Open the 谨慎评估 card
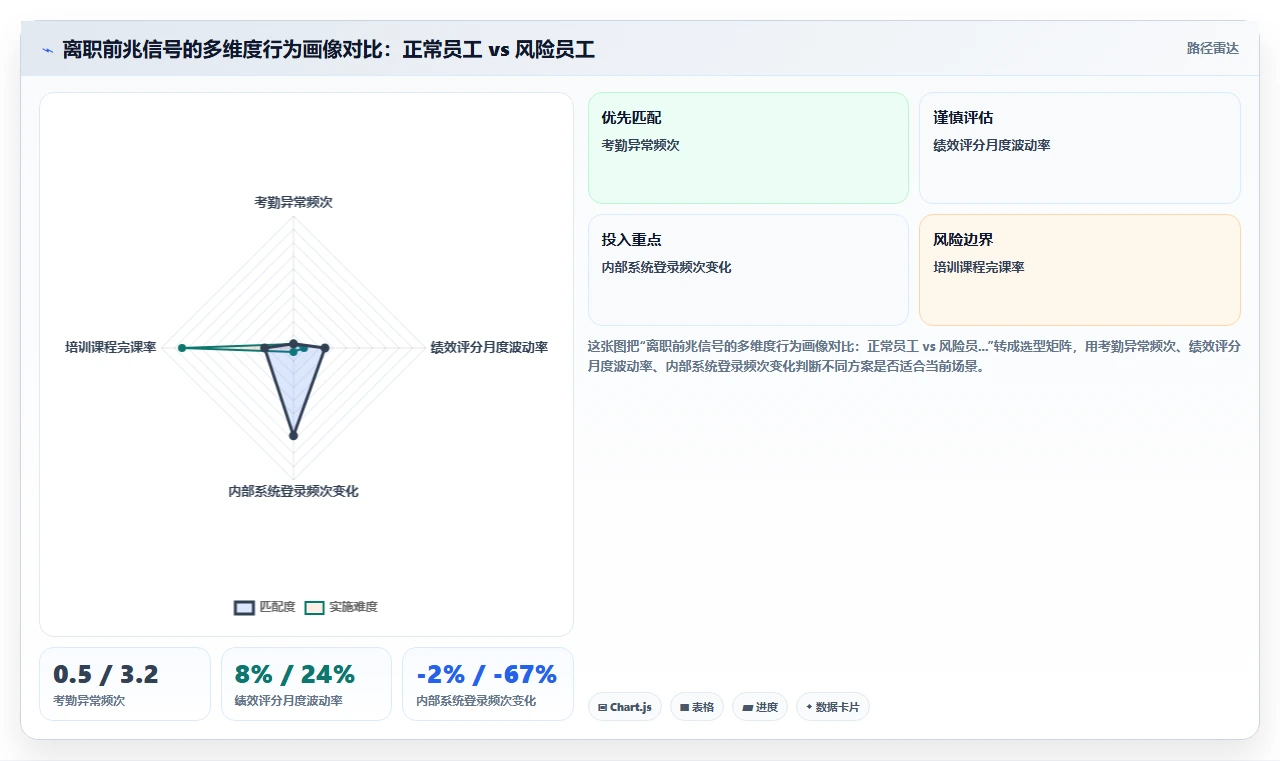Viewport: 1280px width, 761px height. 1080,148
